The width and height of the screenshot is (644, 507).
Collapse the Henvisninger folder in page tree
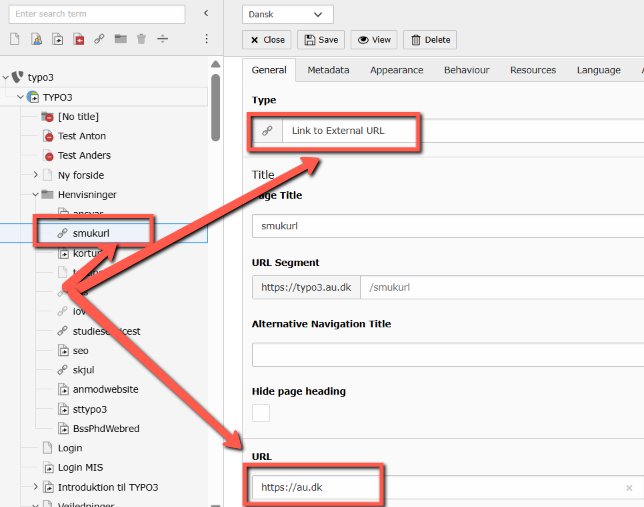tap(36, 194)
